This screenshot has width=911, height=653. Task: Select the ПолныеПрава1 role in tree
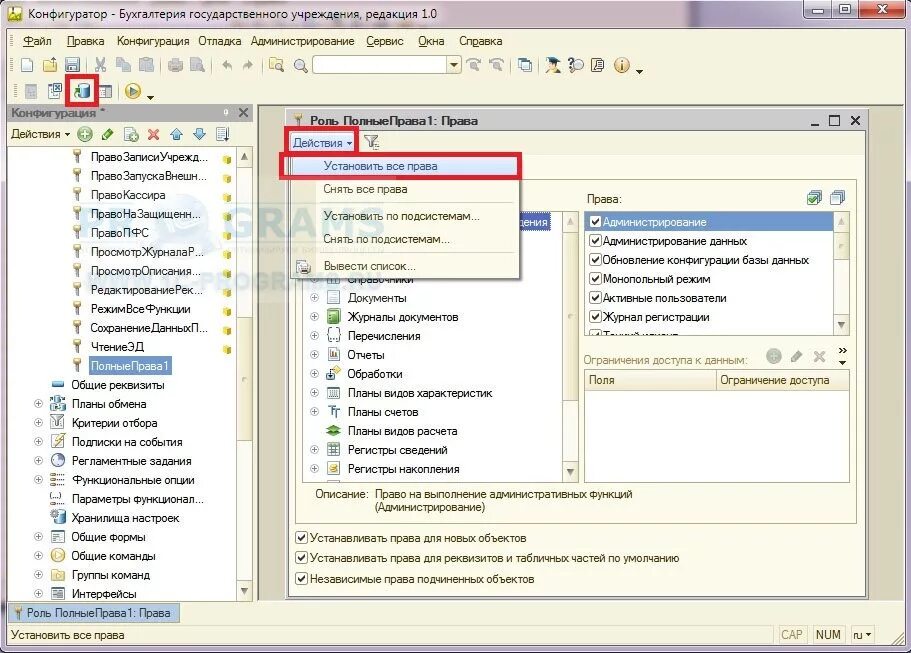[x=130, y=365]
